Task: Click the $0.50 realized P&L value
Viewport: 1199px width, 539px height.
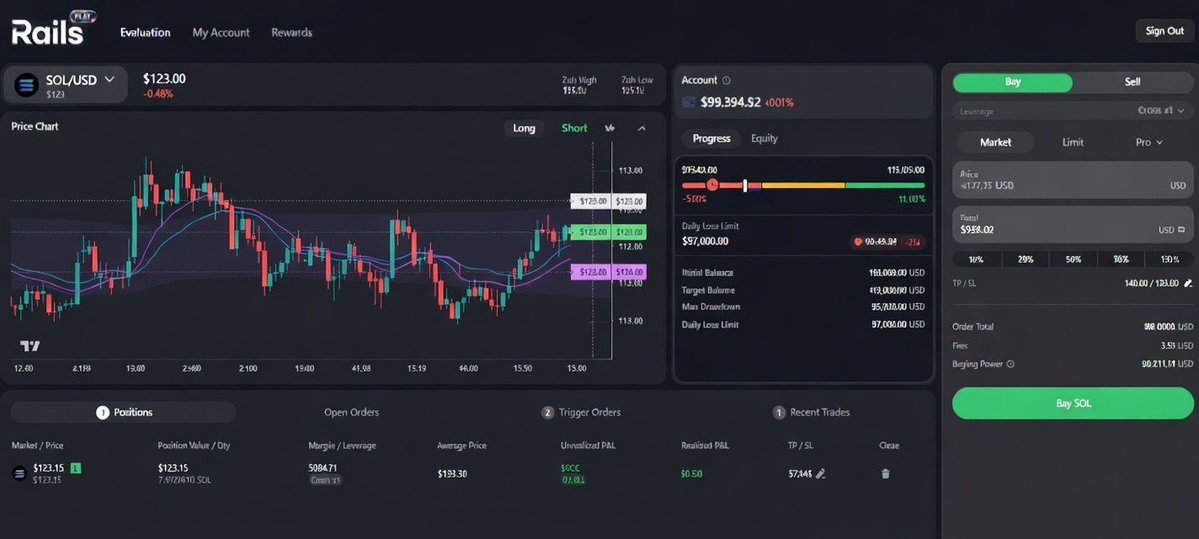Action: (x=691, y=474)
